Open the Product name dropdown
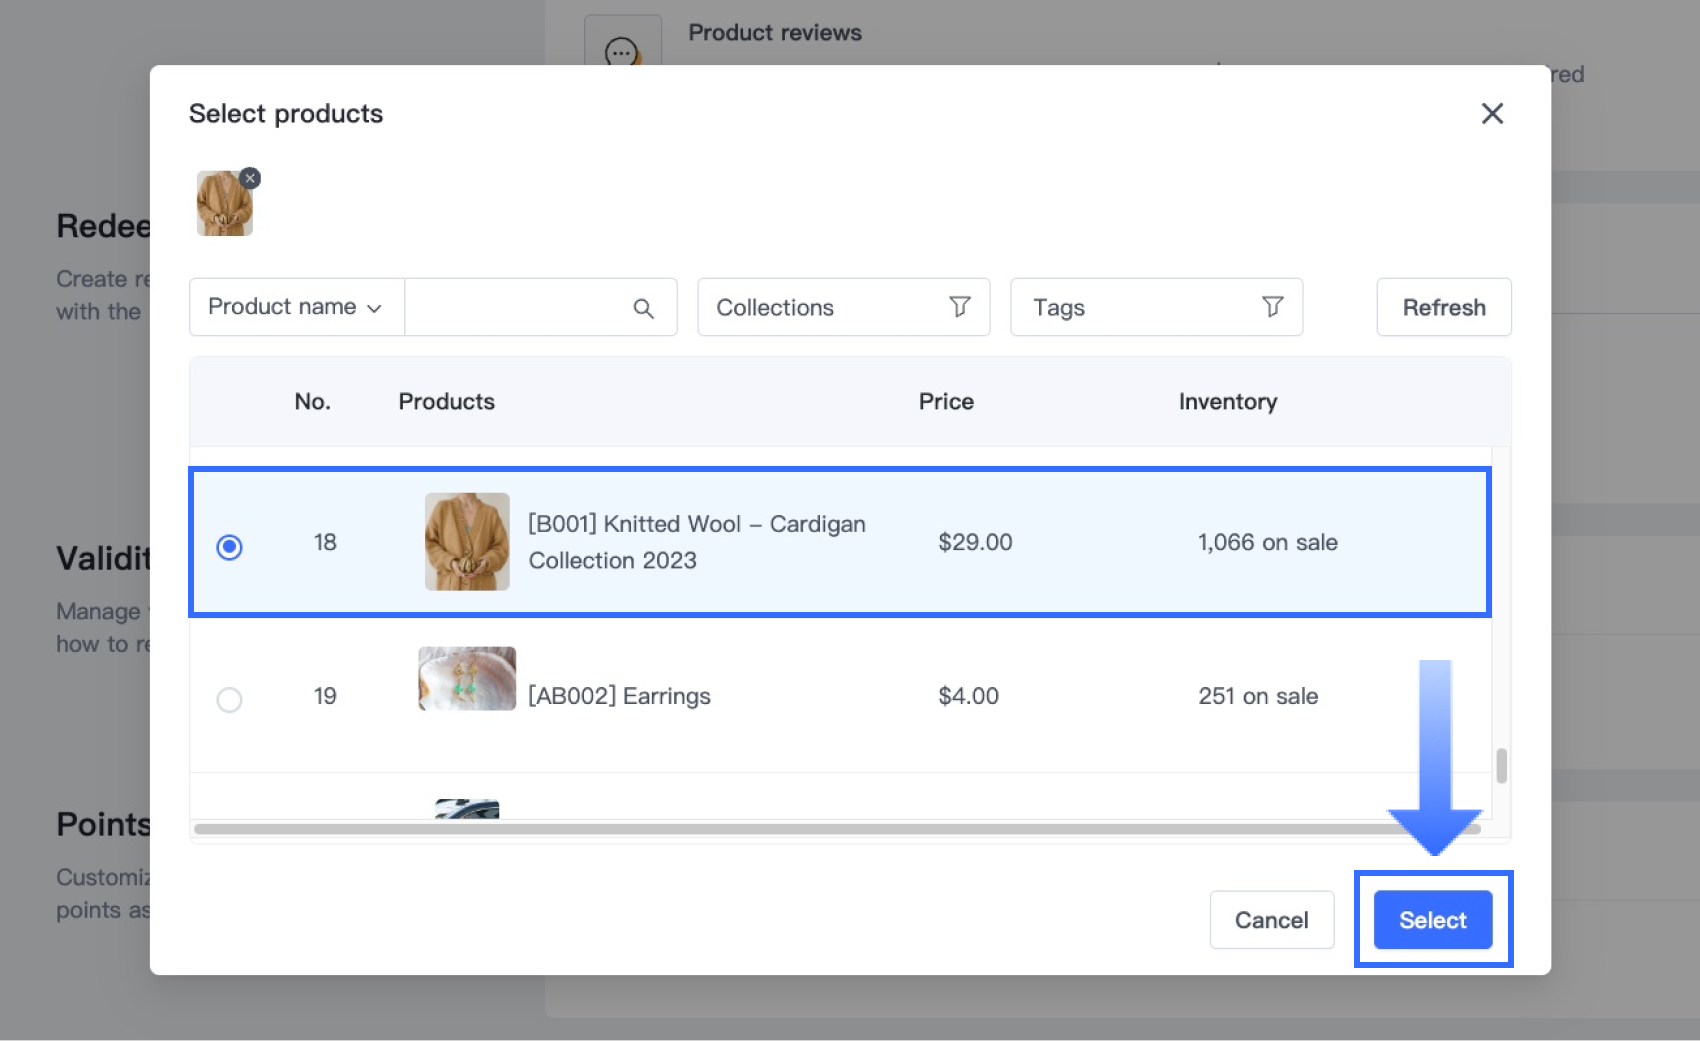This screenshot has width=1700, height=1041. pyautogui.click(x=296, y=307)
